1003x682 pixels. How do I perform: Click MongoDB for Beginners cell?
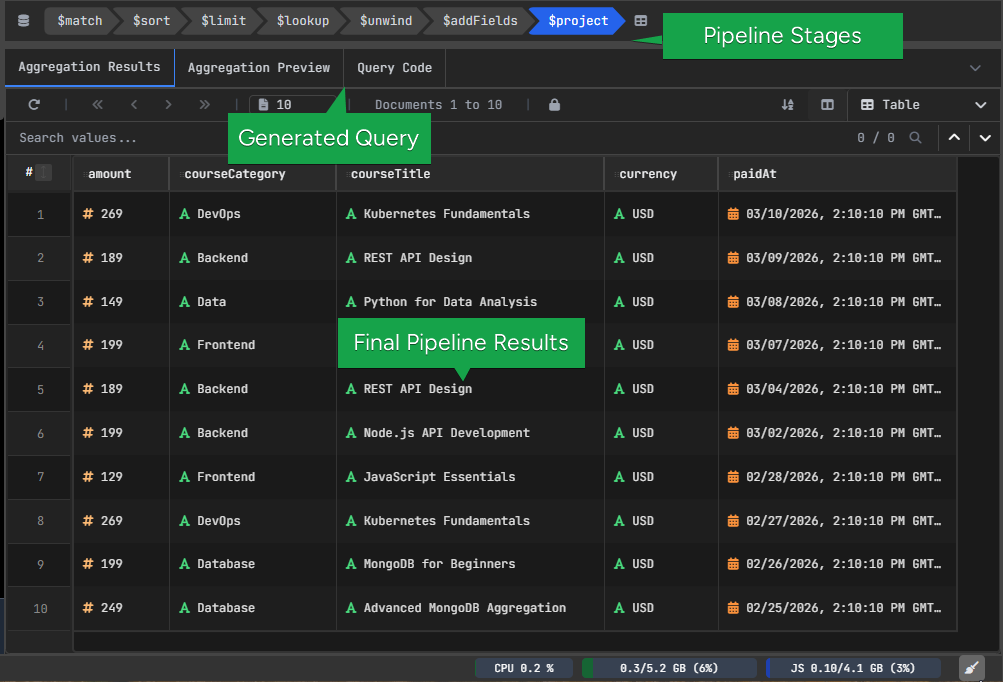click(x=470, y=564)
